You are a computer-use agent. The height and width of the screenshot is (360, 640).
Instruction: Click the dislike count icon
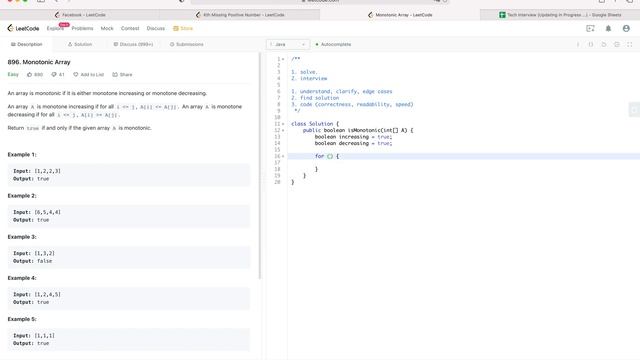(x=54, y=74)
